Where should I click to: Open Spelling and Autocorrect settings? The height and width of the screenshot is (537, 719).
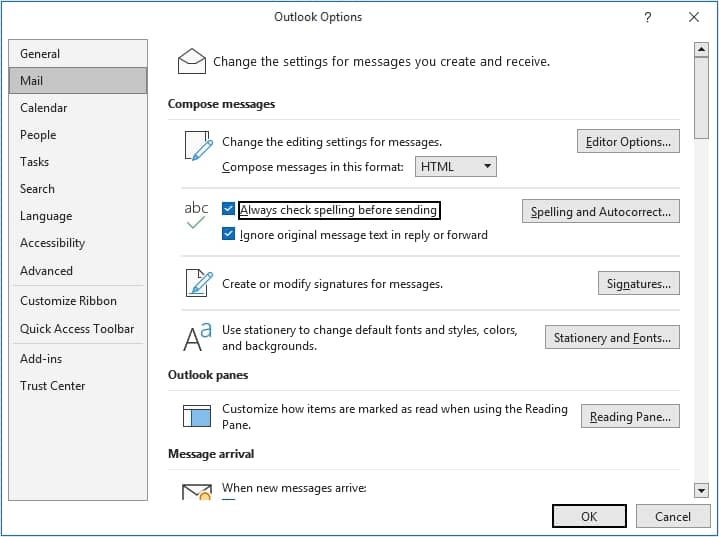[601, 211]
